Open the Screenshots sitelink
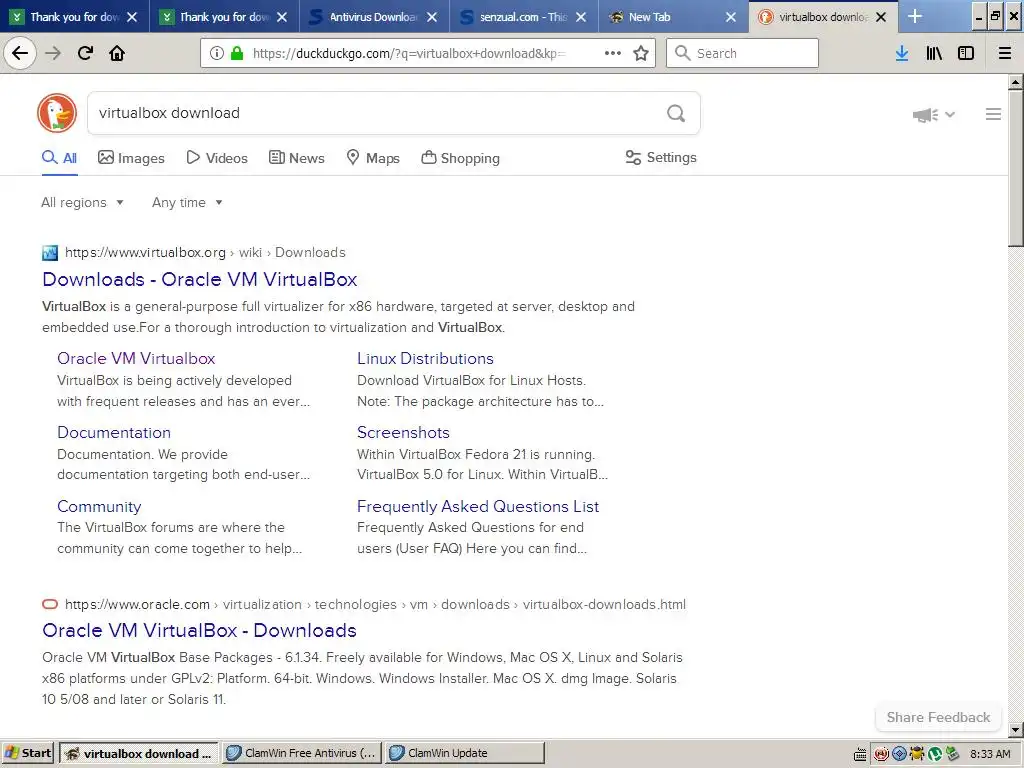 tap(403, 432)
